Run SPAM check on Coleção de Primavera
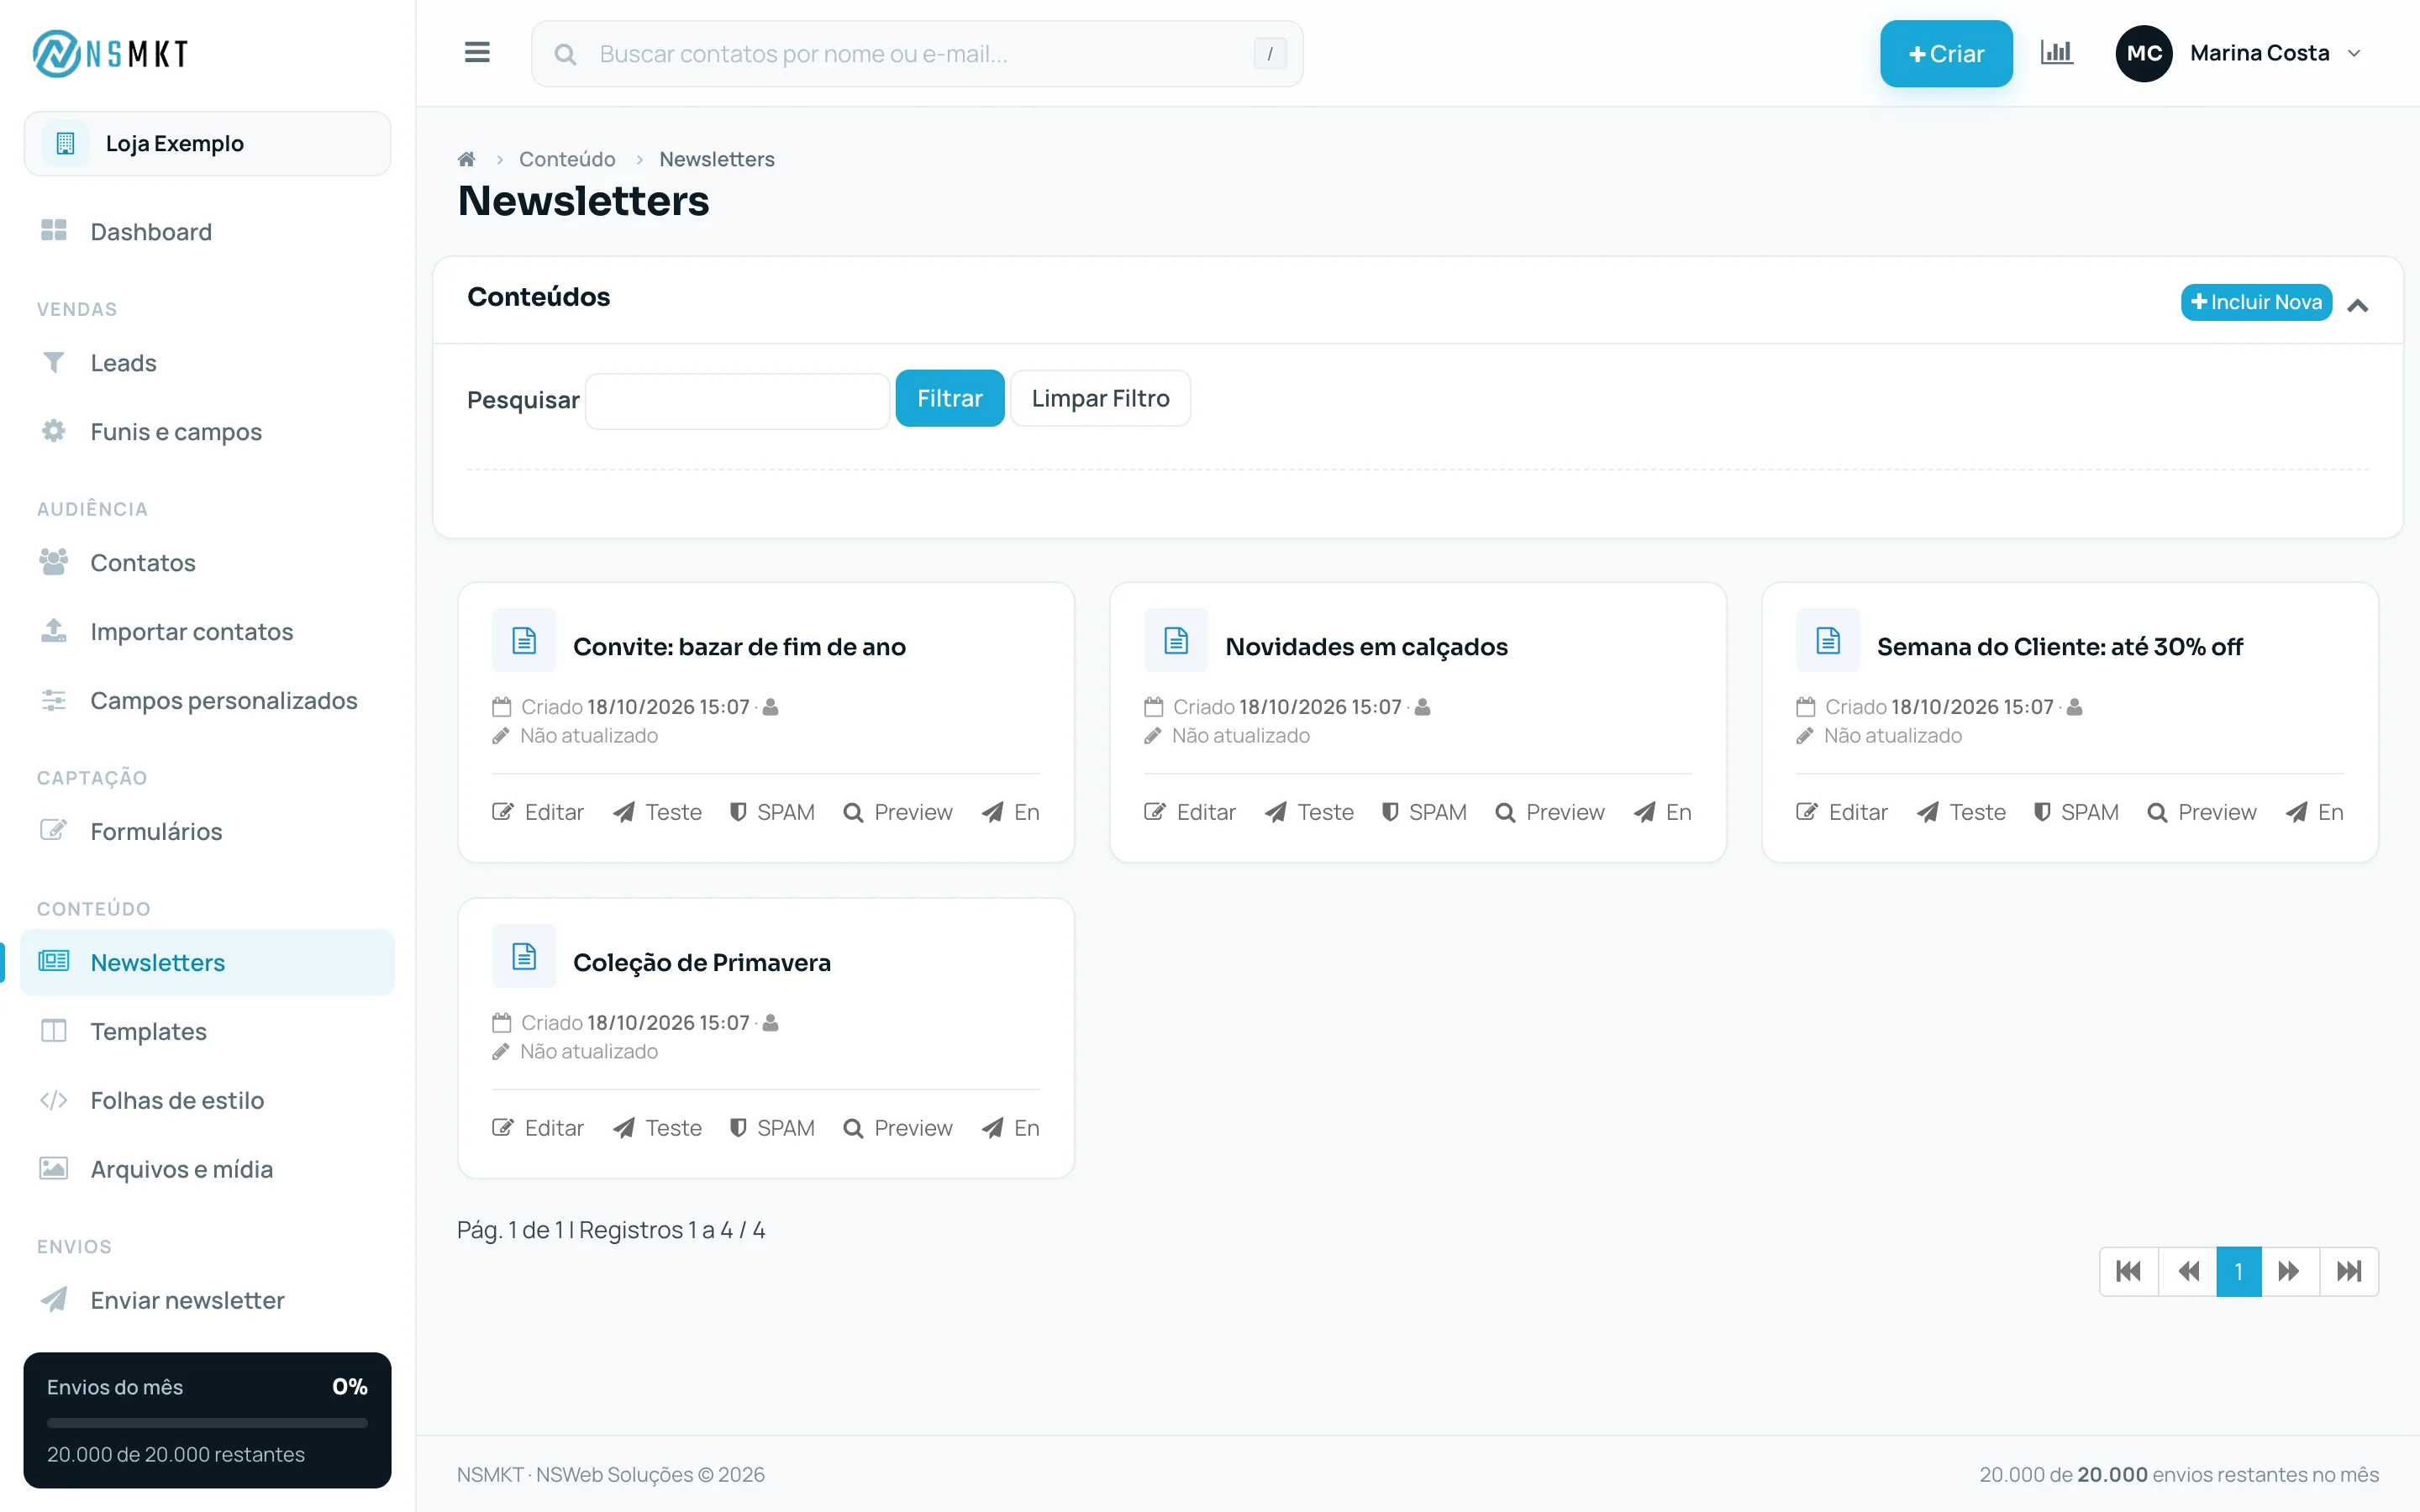The height and width of the screenshot is (1512, 2420). 772,1128
